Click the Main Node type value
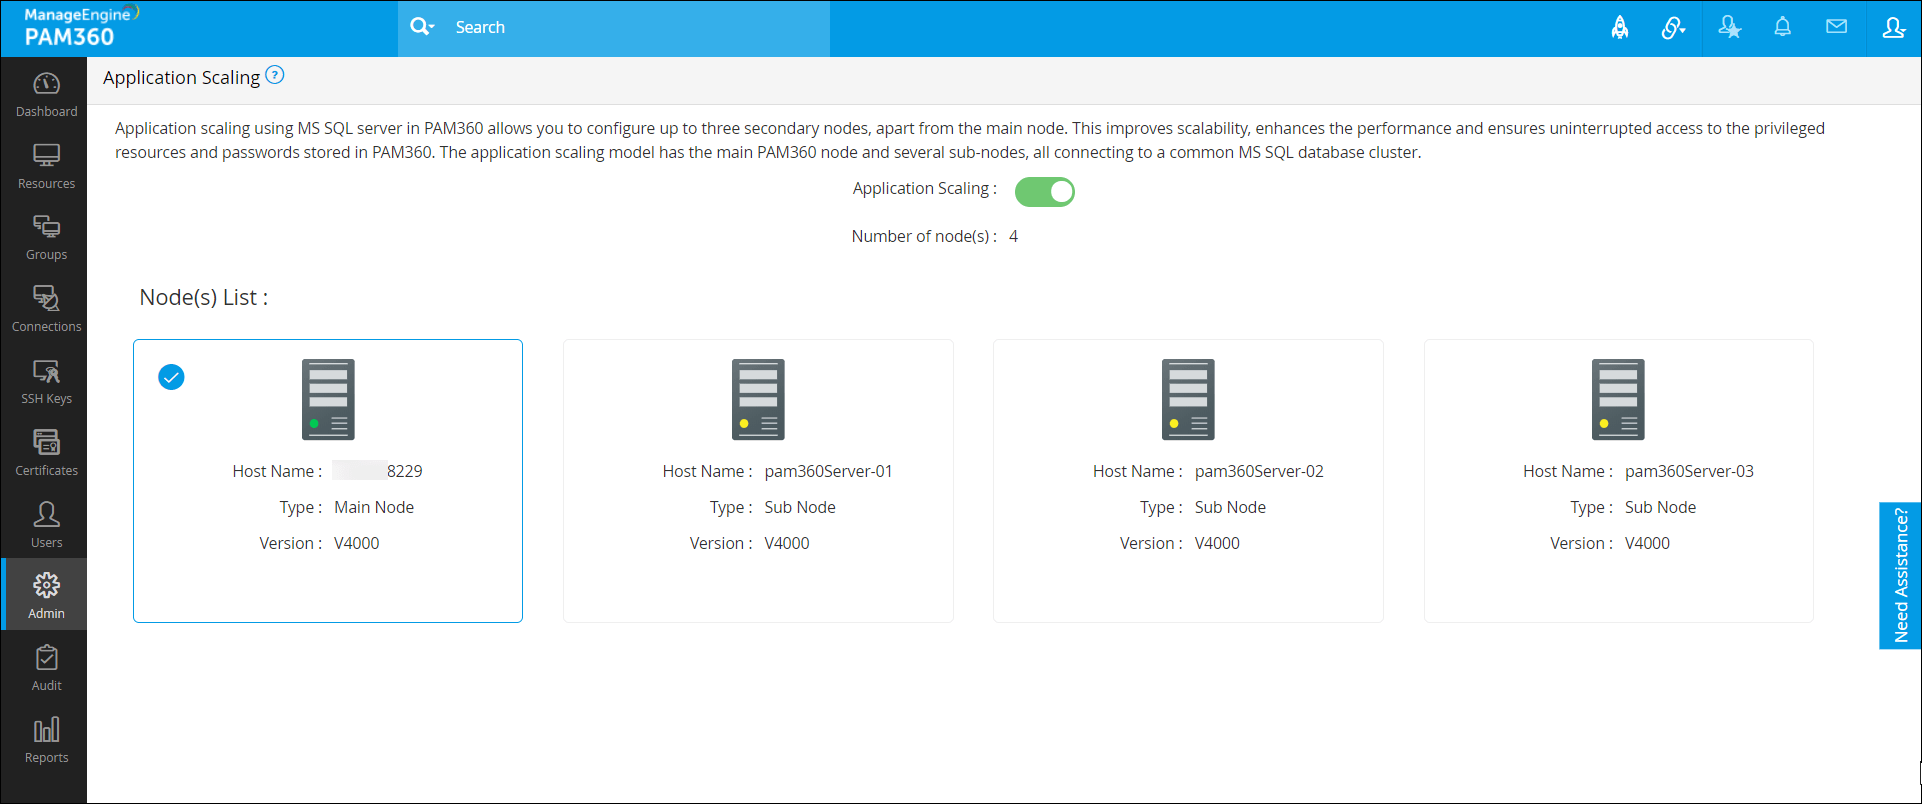This screenshot has height=804, width=1922. 374,507
